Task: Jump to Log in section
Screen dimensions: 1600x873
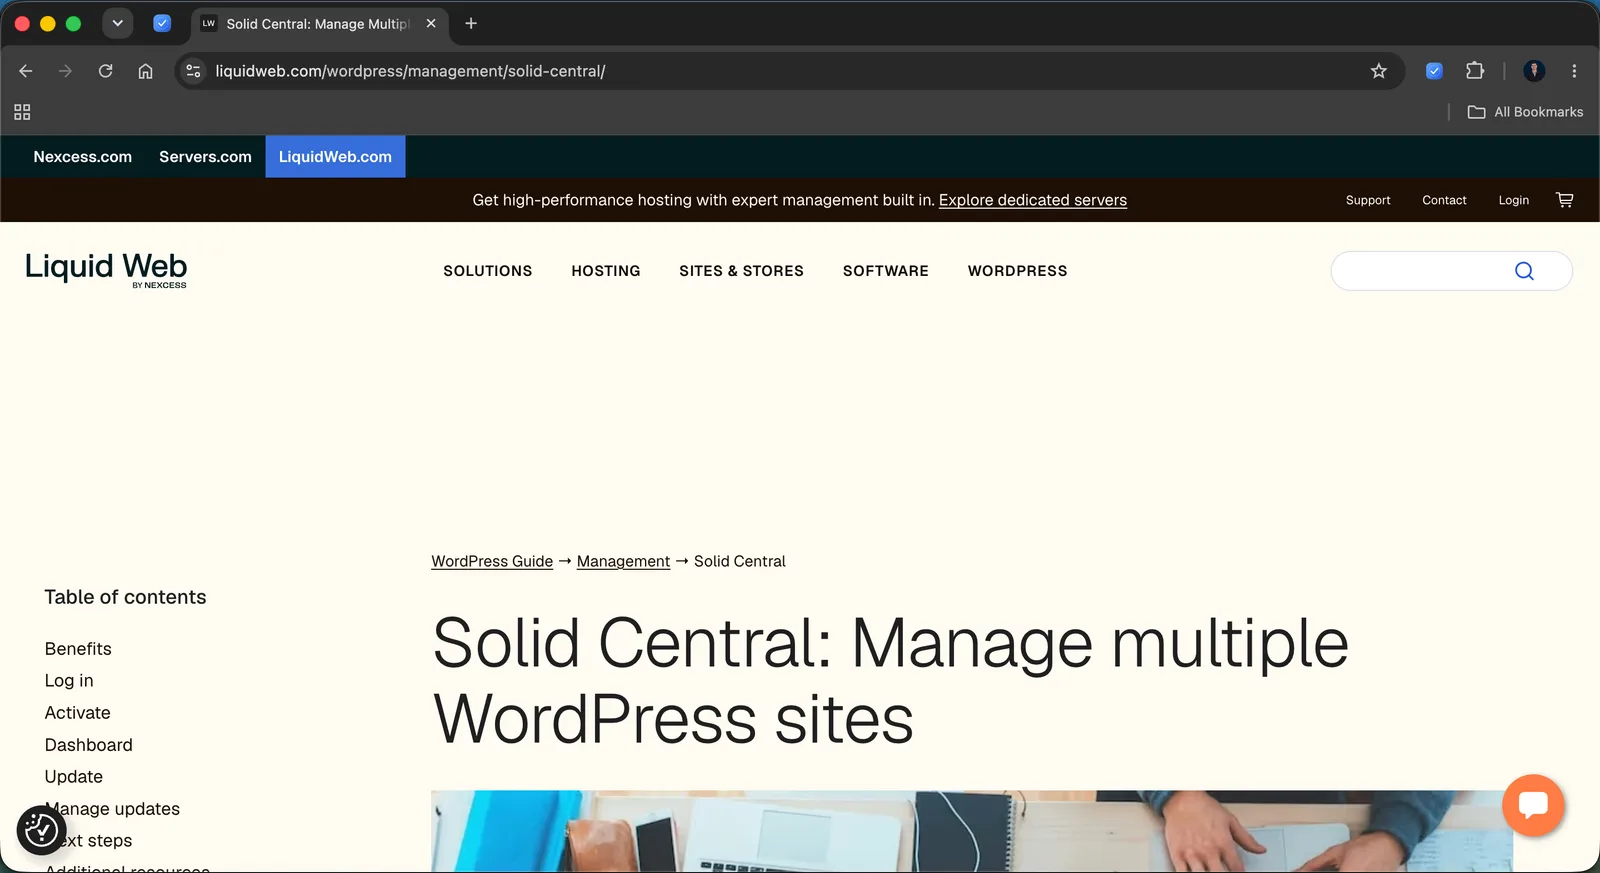Action: [69, 681]
